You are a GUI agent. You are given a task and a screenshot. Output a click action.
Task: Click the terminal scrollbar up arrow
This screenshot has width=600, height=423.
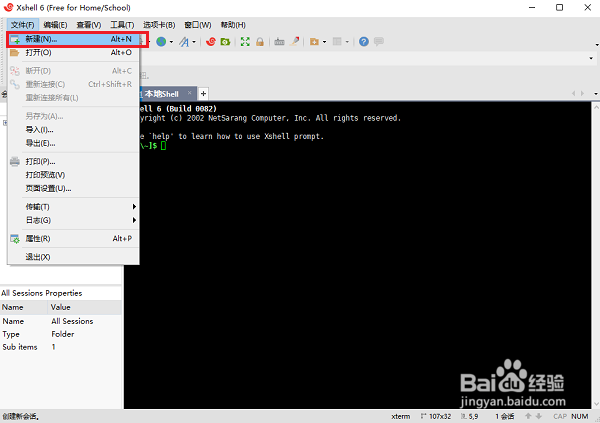click(596, 106)
